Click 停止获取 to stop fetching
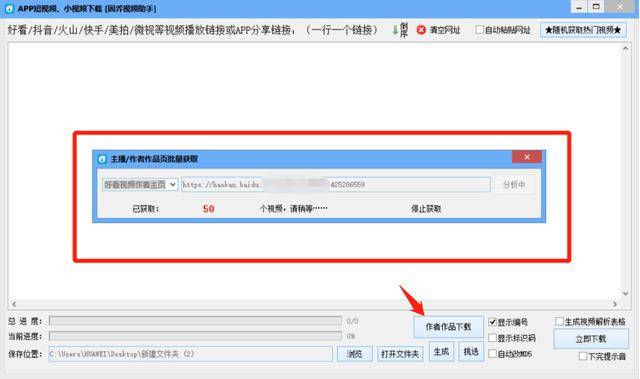 tap(426, 209)
